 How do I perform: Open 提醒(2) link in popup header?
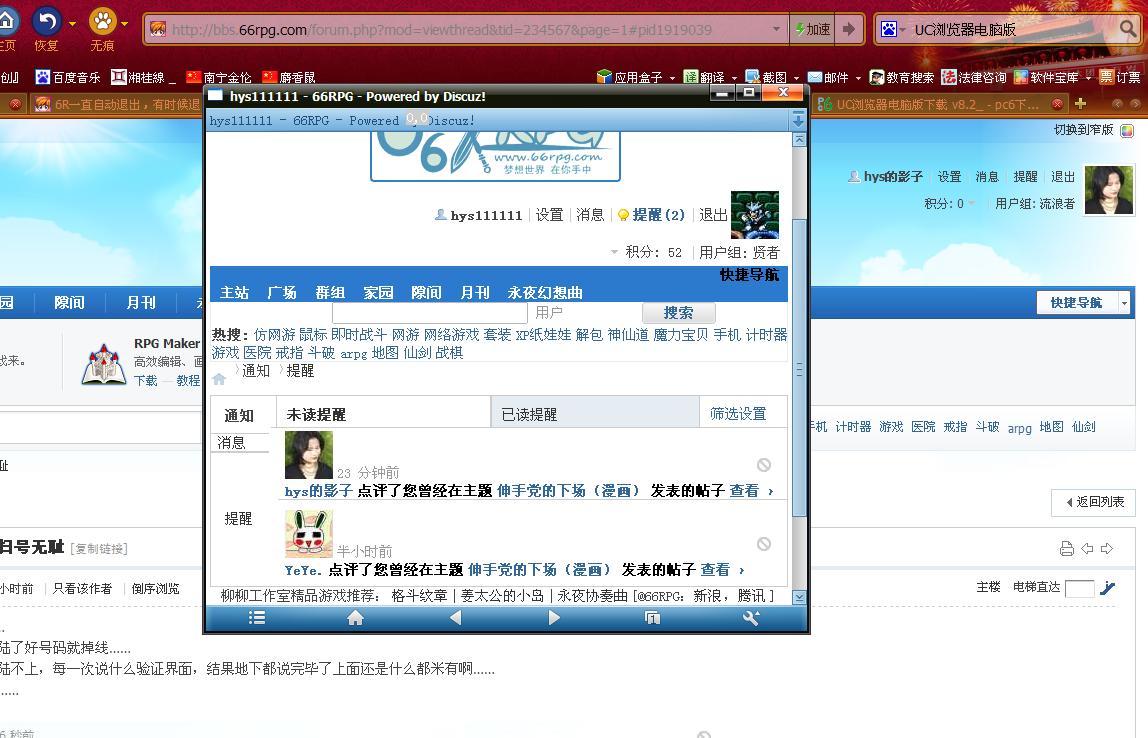pyautogui.click(x=658, y=215)
